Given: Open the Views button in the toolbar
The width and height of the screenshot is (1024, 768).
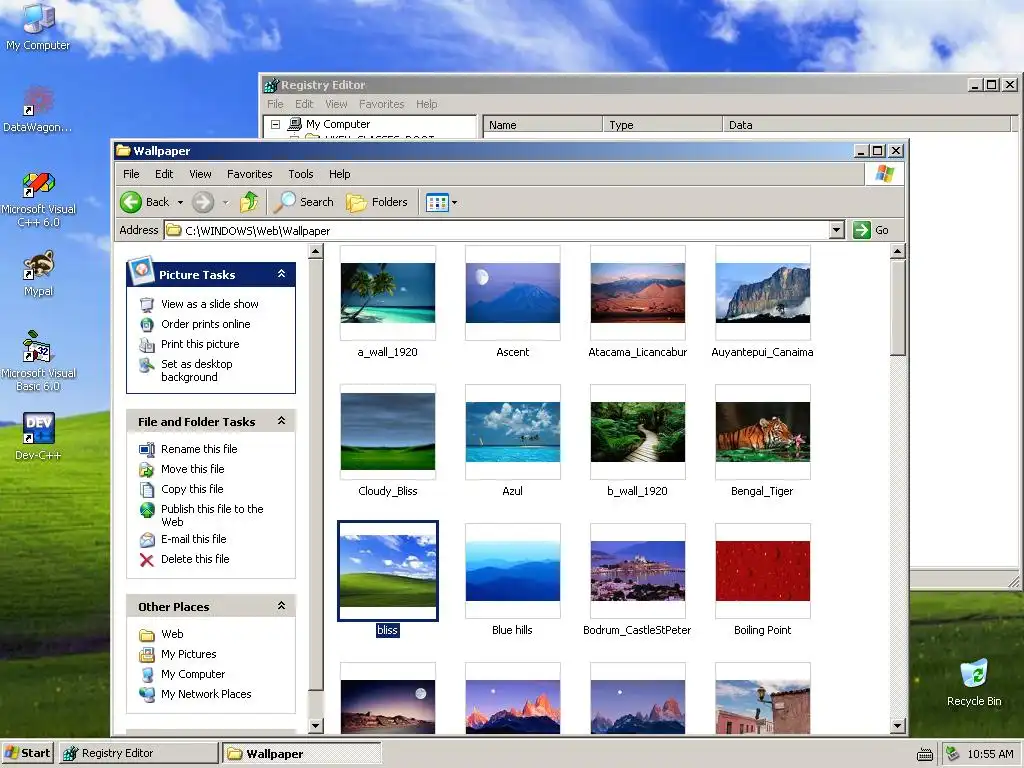Looking at the screenshot, I should pos(437,202).
